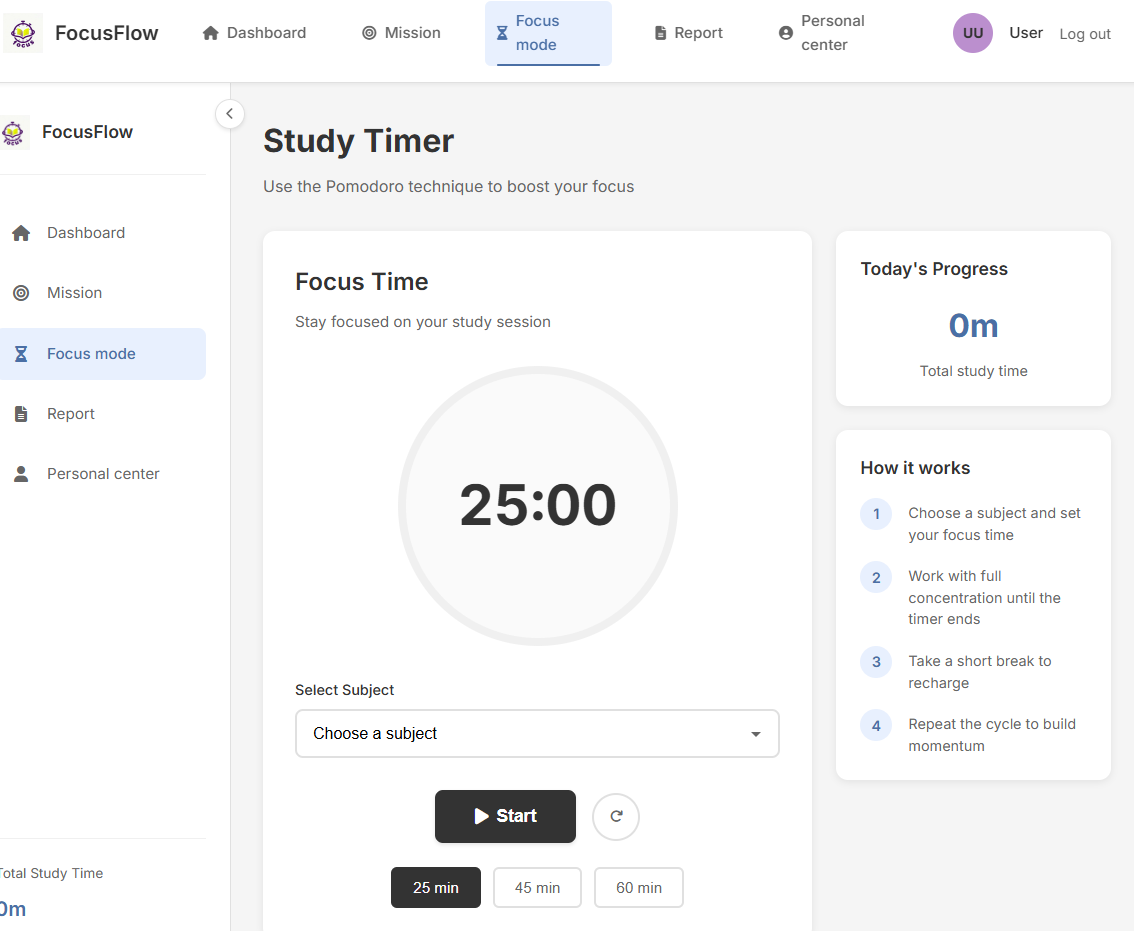Reset the timer with the circular arrow button

click(615, 817)
